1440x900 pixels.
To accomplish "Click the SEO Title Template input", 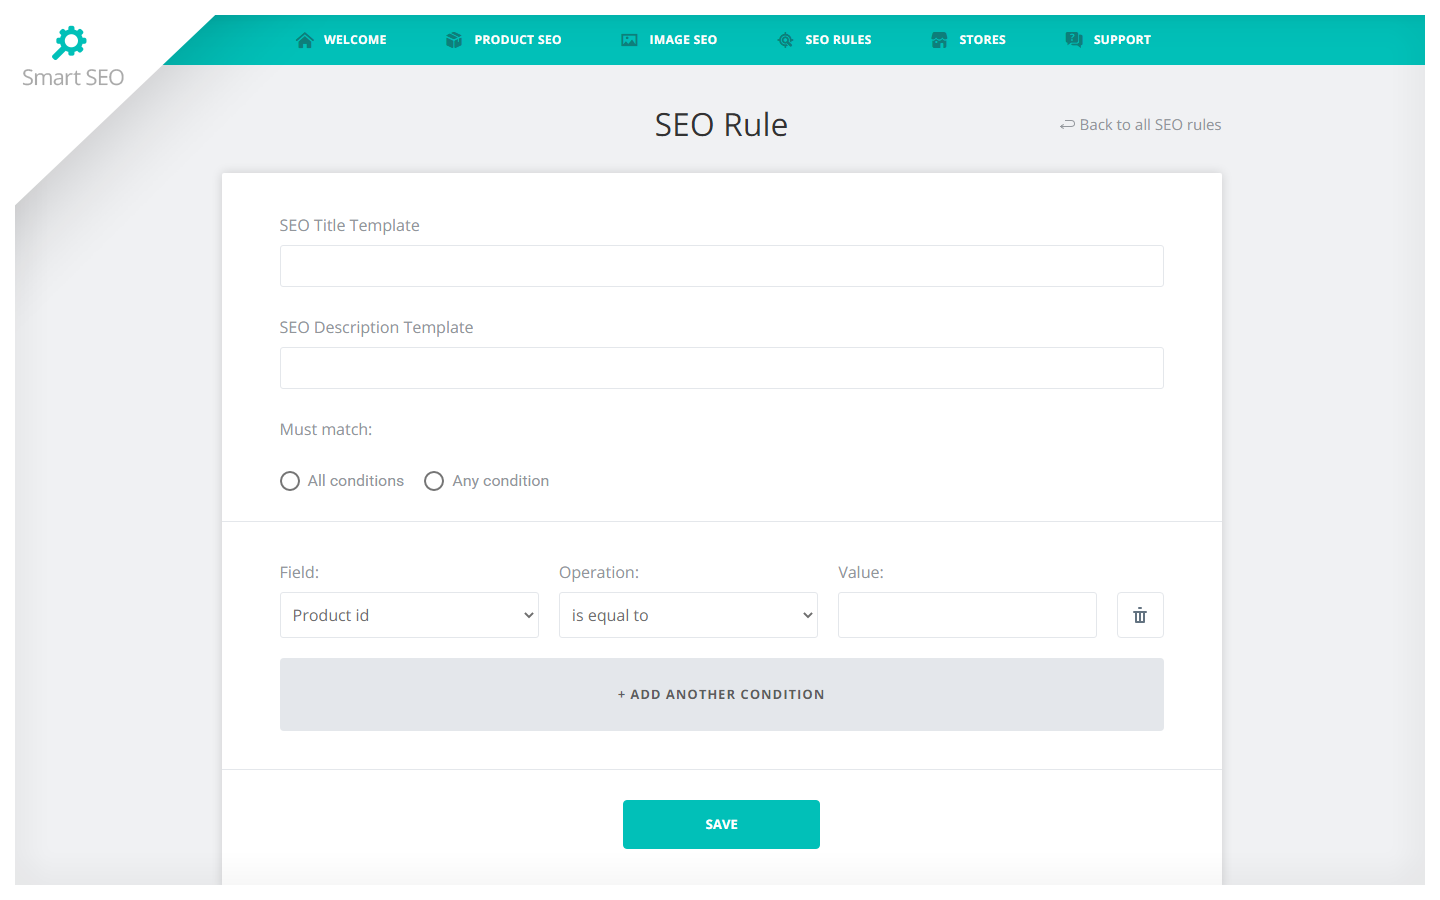I will pos(722,266).
